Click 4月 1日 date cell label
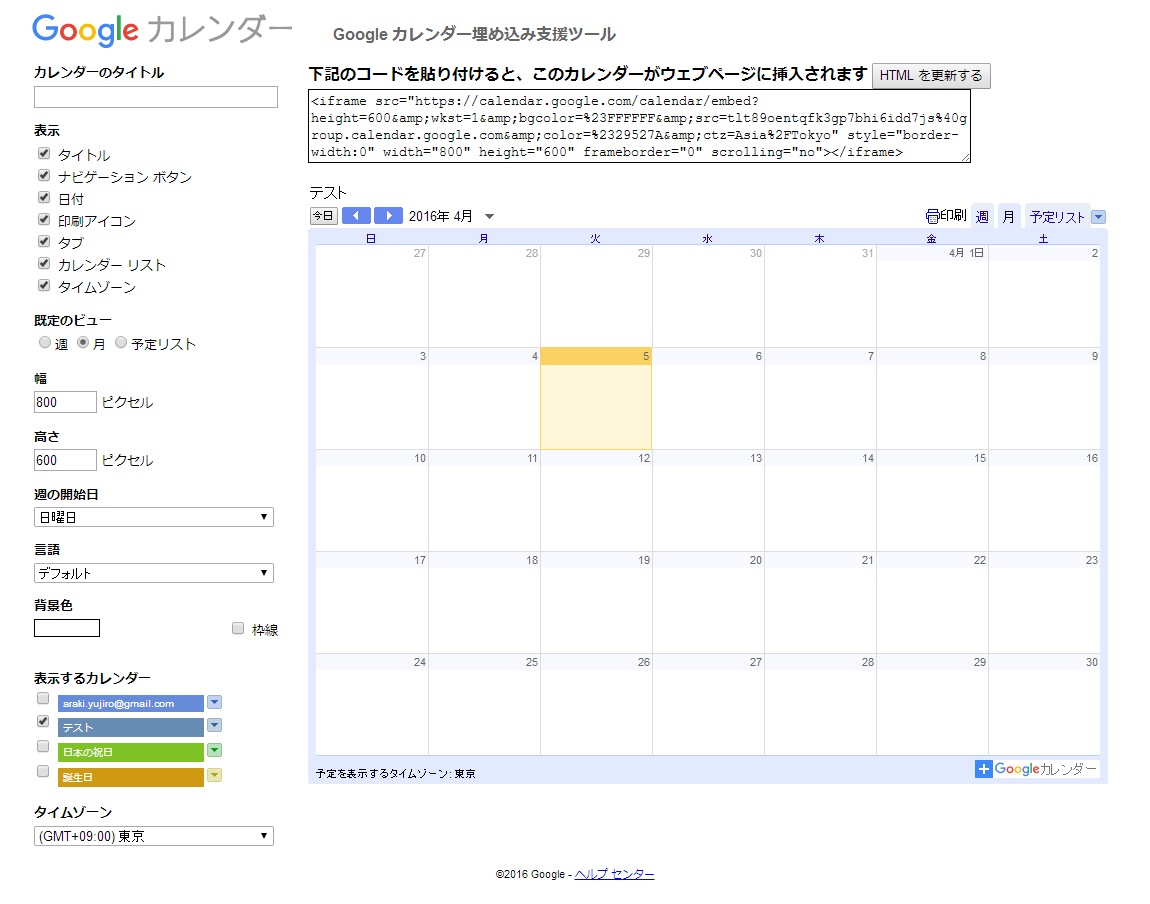This screenshot has height=904, width=1150. click(x=967, y=253)
